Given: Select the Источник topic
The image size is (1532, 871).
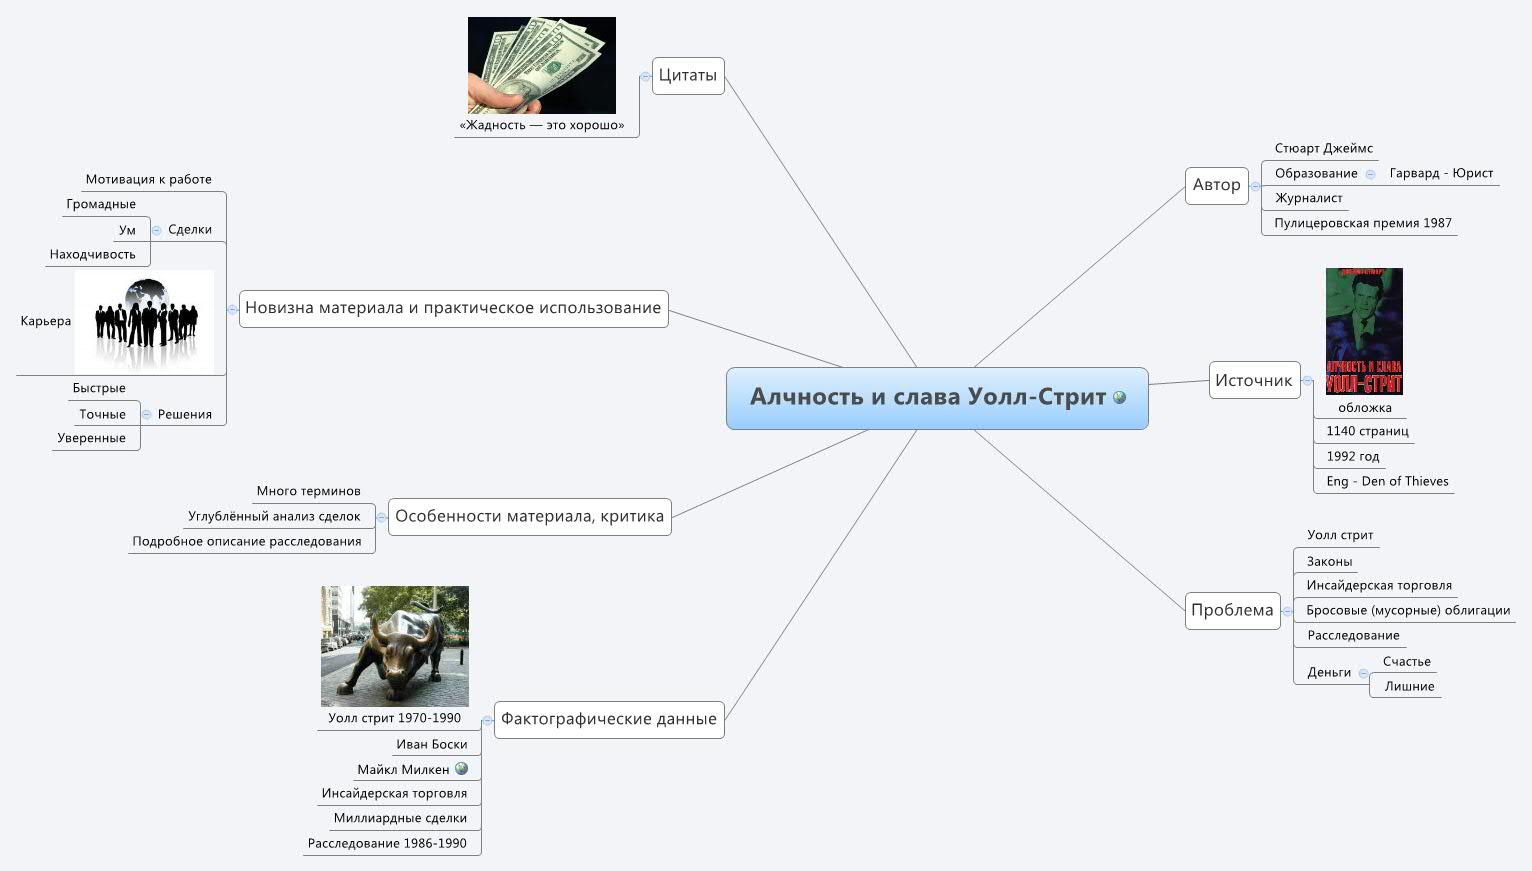Looking at the screenshot, I should [x=1254, y=380].
